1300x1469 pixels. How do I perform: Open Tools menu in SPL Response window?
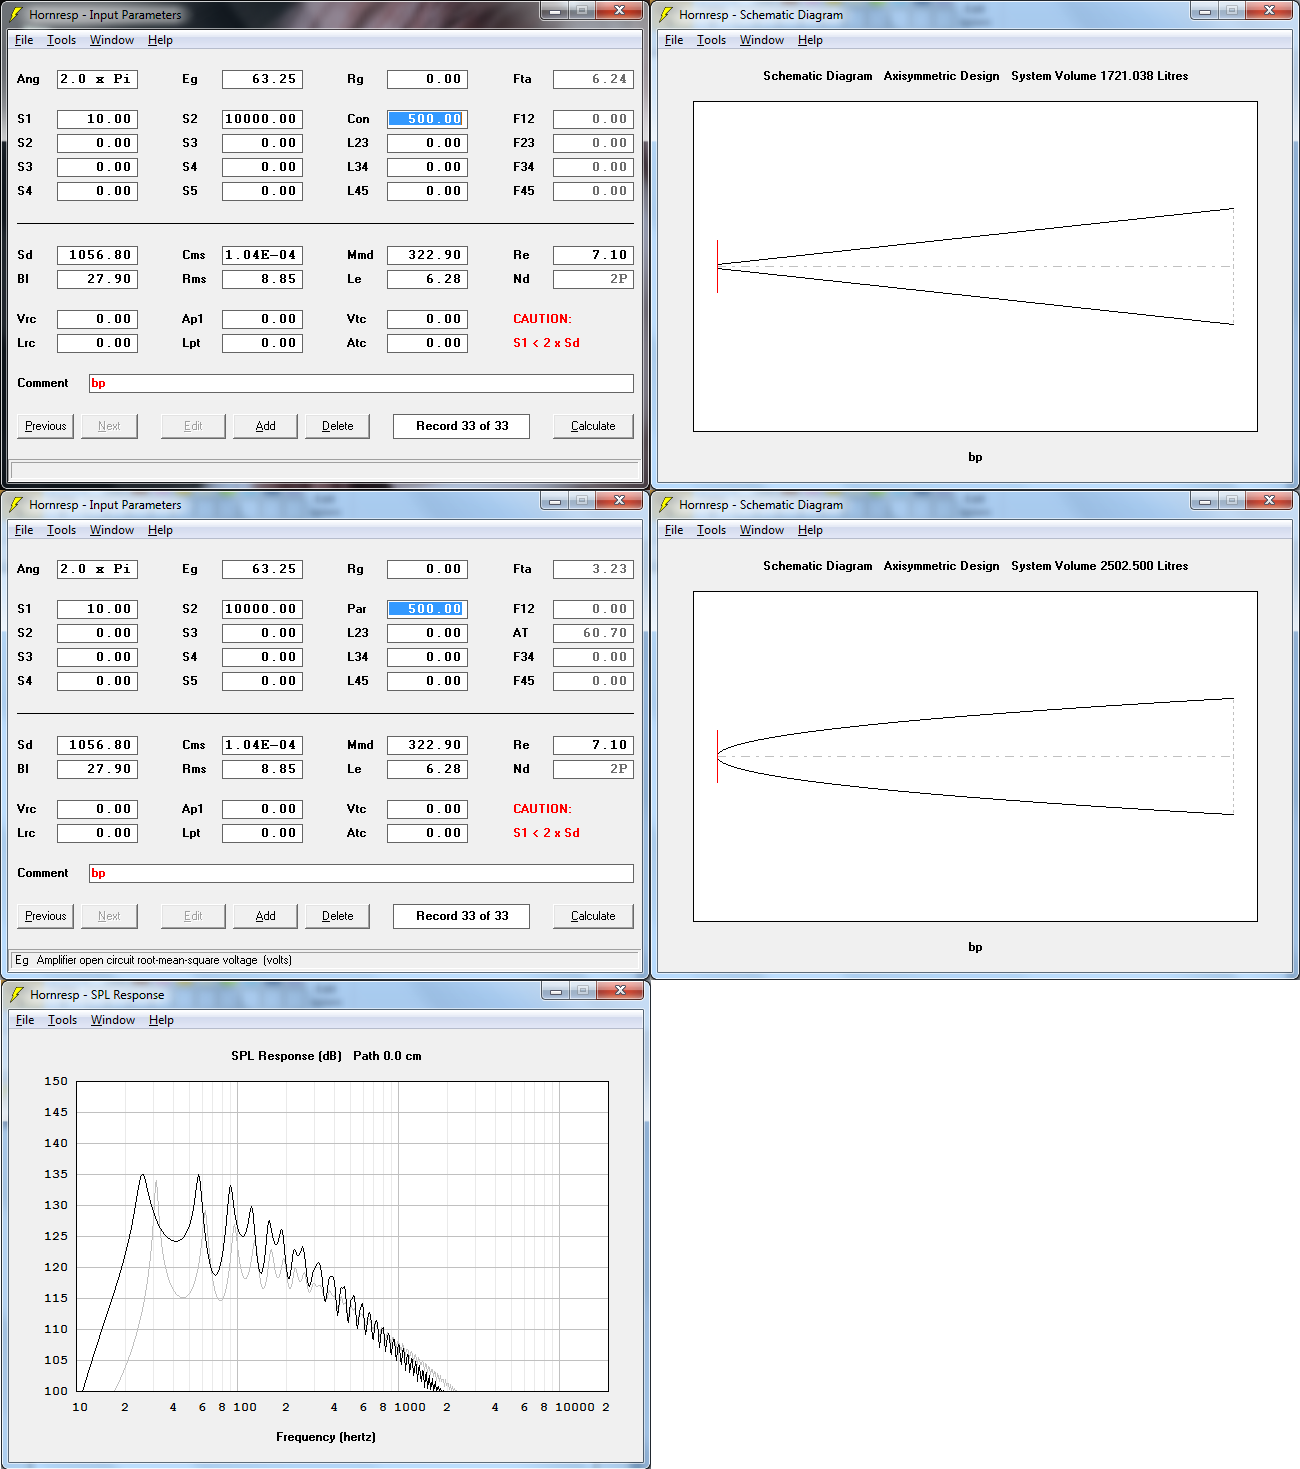[x=62, y=1020]
